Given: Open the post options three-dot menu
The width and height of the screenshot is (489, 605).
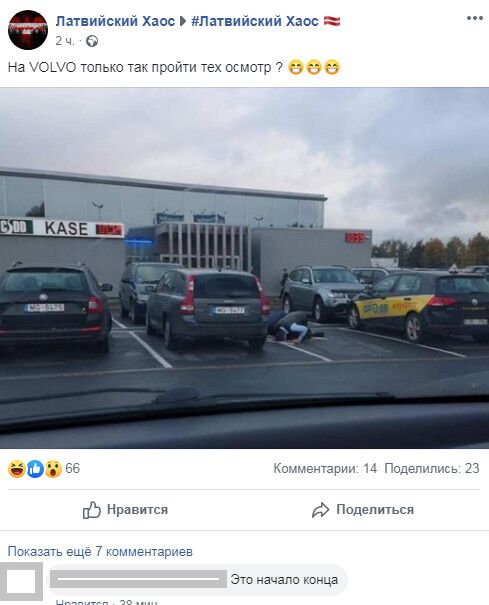Looking at the screenshot, I should 474,18.
